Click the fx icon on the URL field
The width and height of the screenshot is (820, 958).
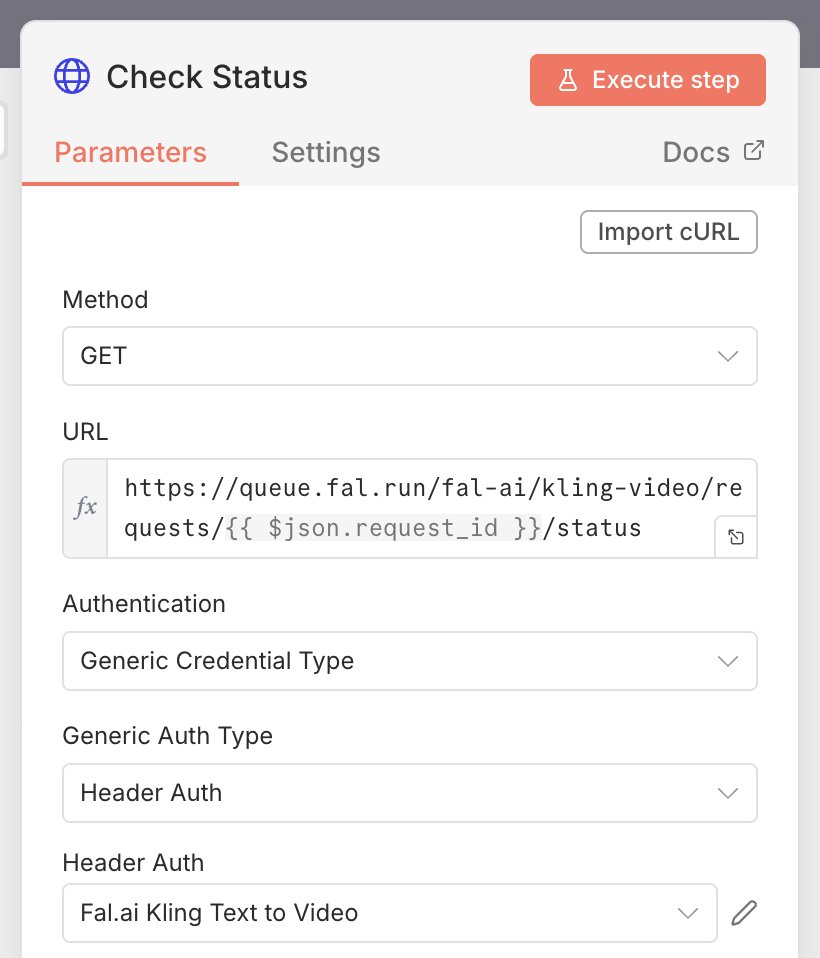tap(85, 507)
